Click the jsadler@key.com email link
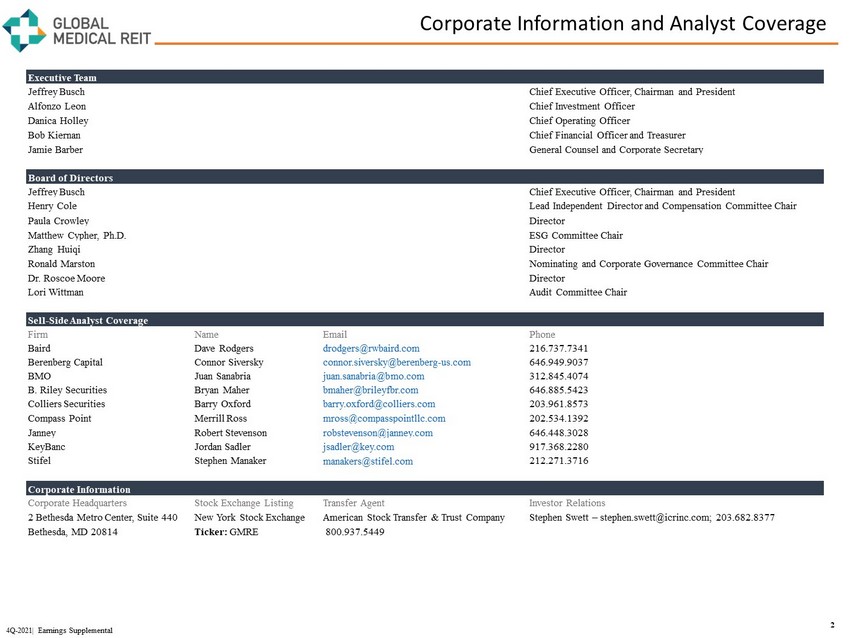 click(x=358, y=447)
